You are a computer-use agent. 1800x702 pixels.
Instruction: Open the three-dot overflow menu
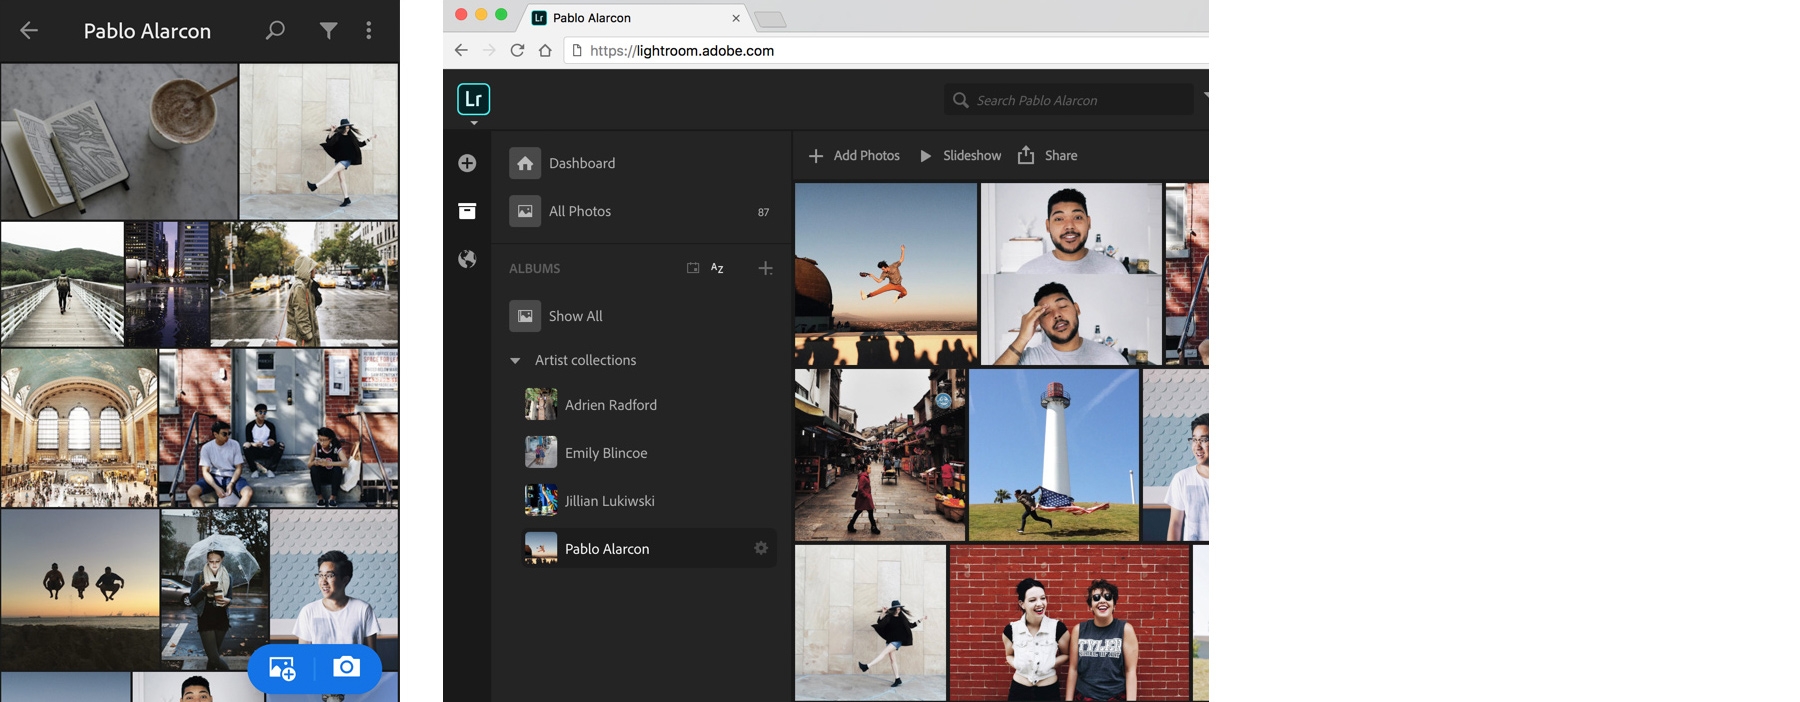369,30
